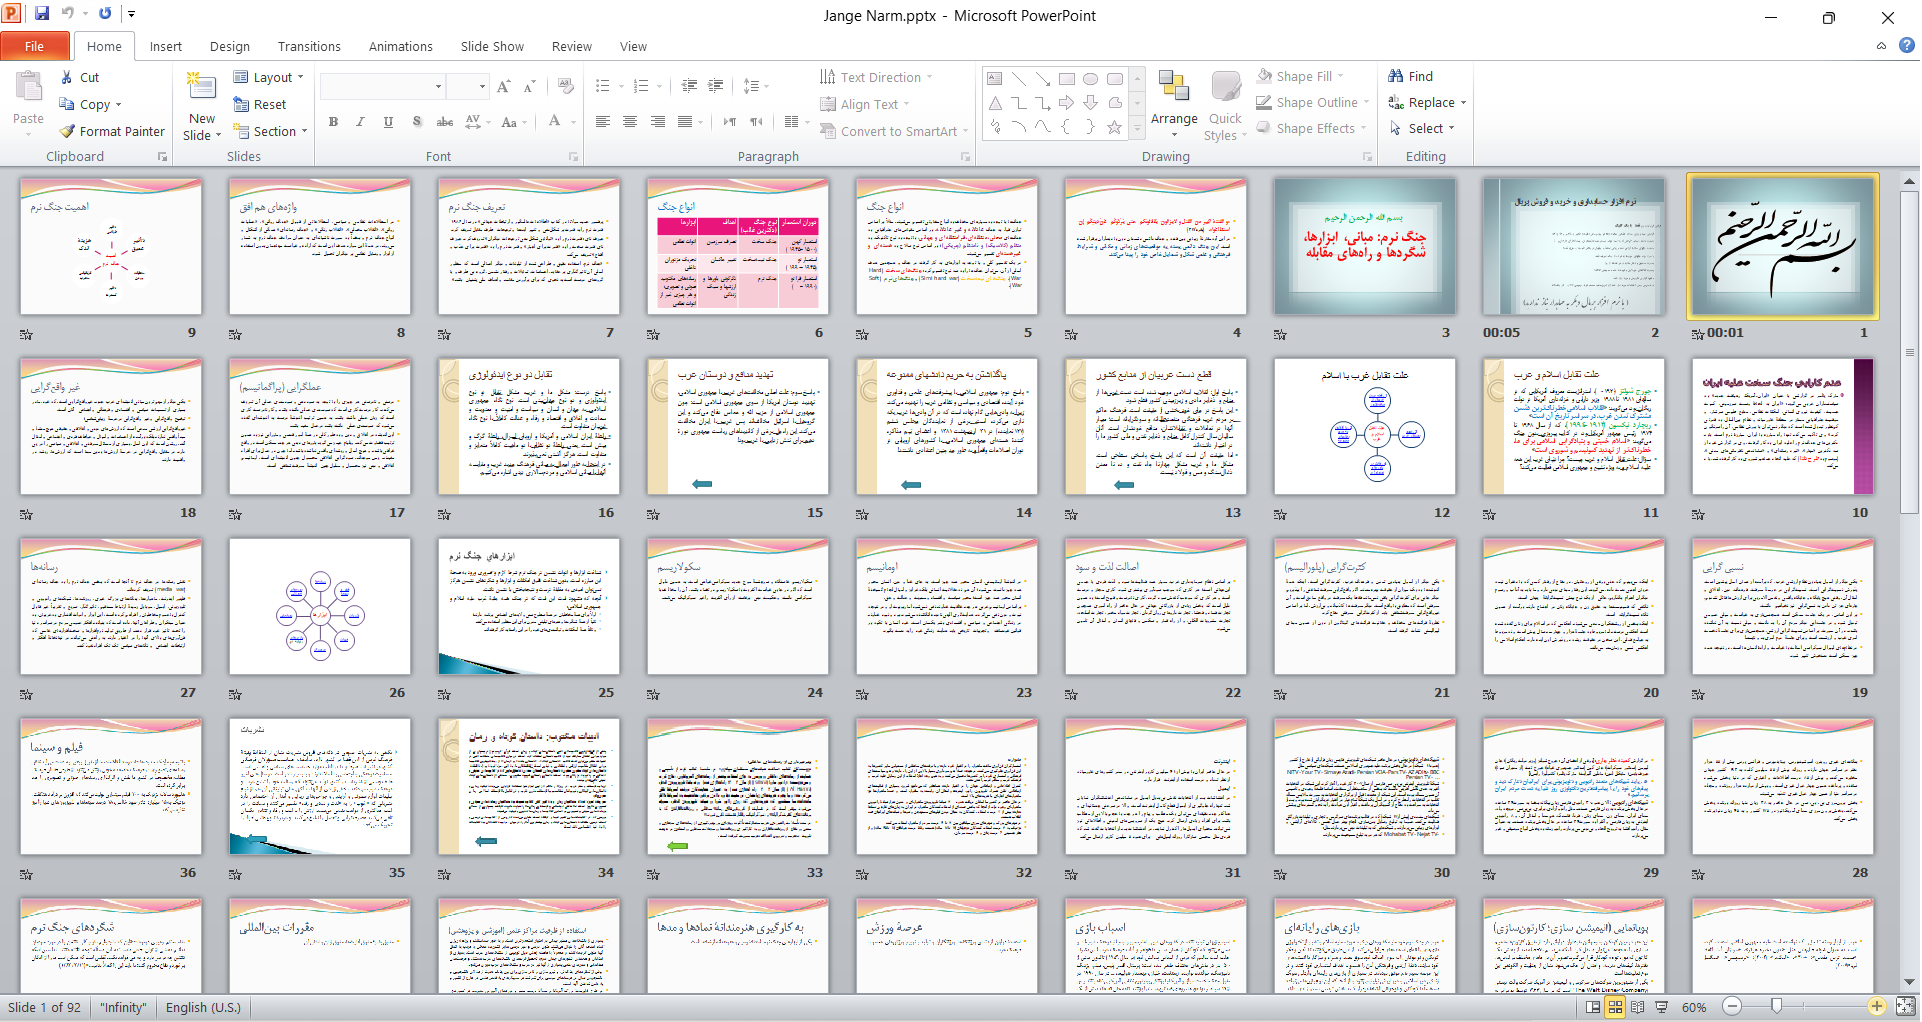The height and width of the screenshot is (1022, 1922).
Task: Click the Quick Styles button
Action: point(1225,106)
